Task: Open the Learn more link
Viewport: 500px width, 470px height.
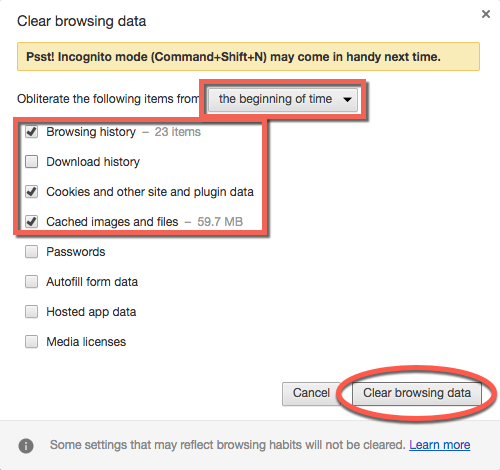Action: tap(440, 445)
